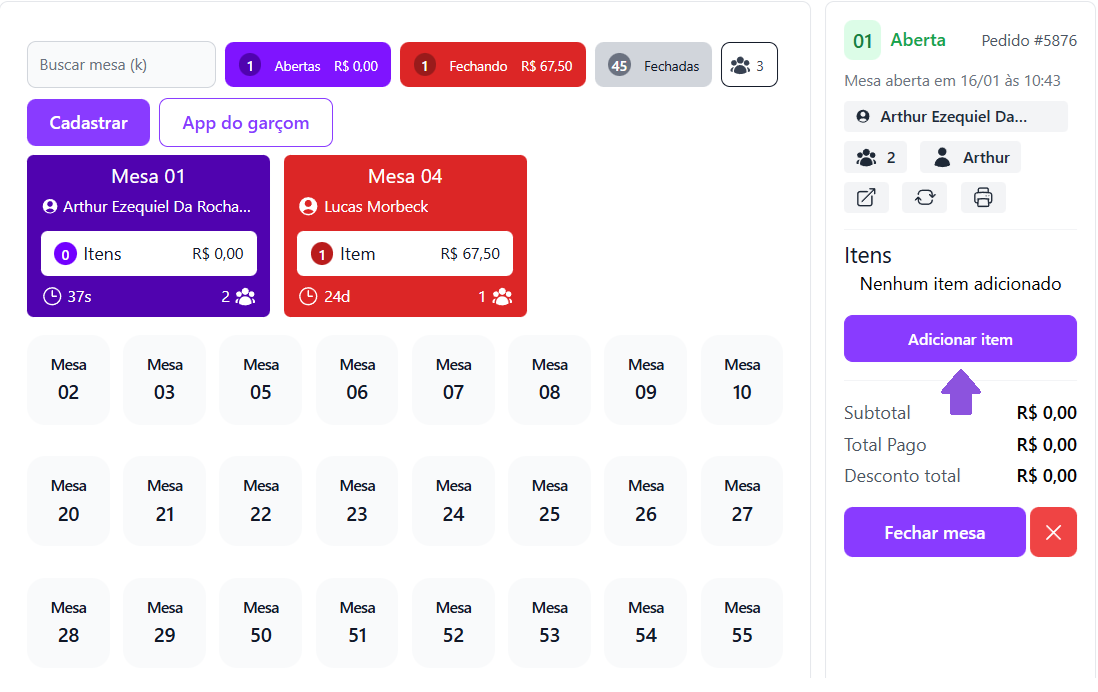The image size is (1098, 692).
Task: Click the printer icon to print order
Action: [x=983, y=197]
